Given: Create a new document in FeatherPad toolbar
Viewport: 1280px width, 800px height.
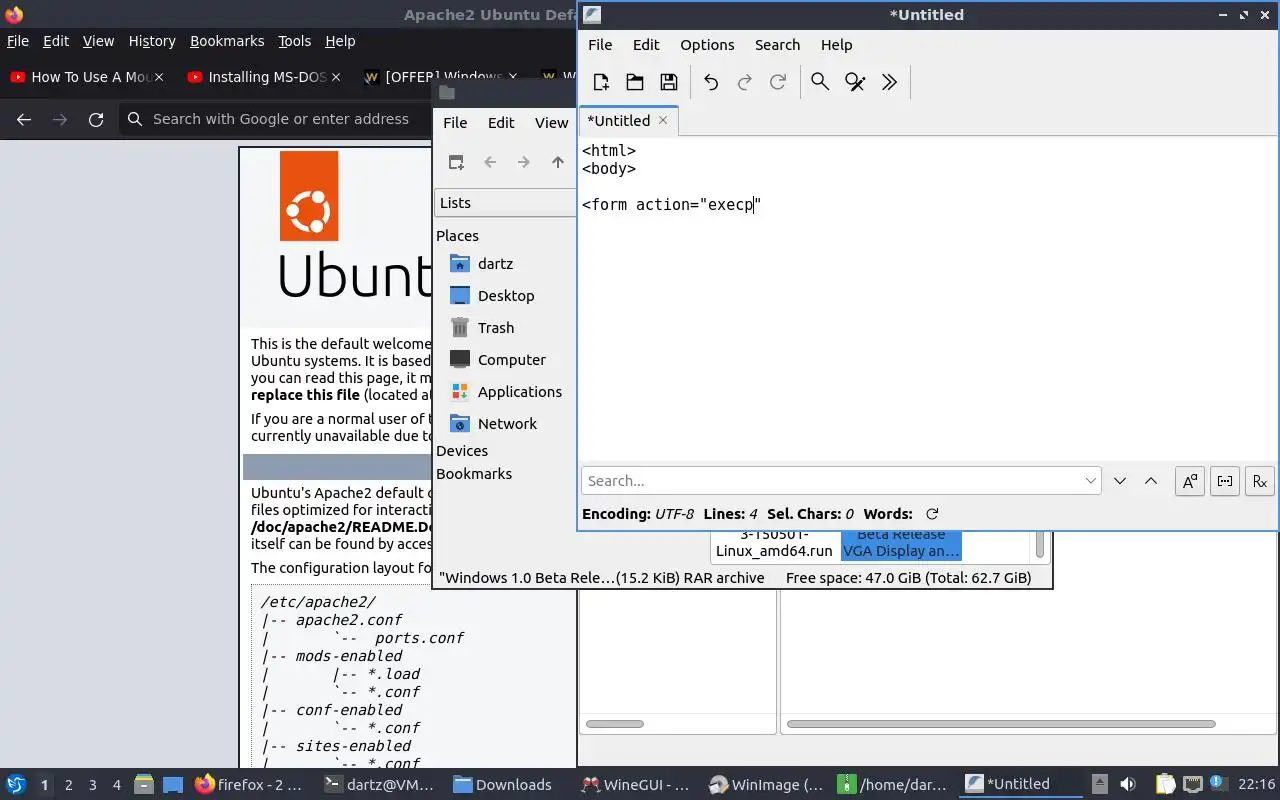Looking at the screenshot, I should (x=600, y=82).
